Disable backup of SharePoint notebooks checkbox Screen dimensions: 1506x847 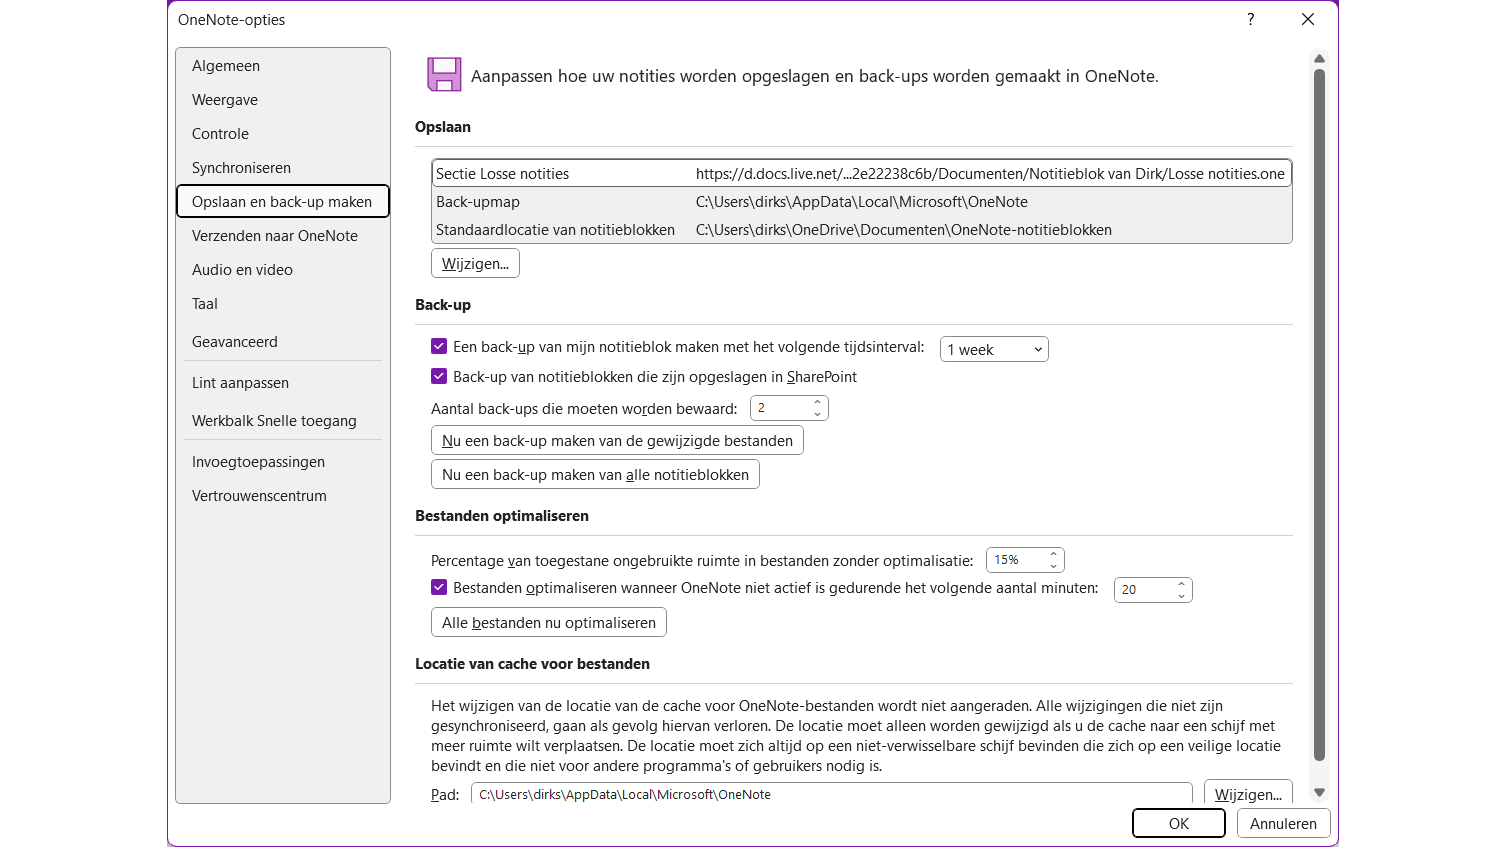pos(439,376)
